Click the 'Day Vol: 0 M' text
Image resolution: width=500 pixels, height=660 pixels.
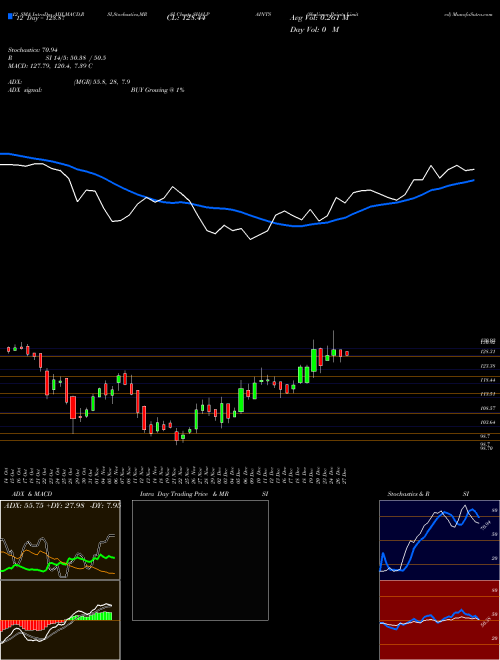(314, 30)
